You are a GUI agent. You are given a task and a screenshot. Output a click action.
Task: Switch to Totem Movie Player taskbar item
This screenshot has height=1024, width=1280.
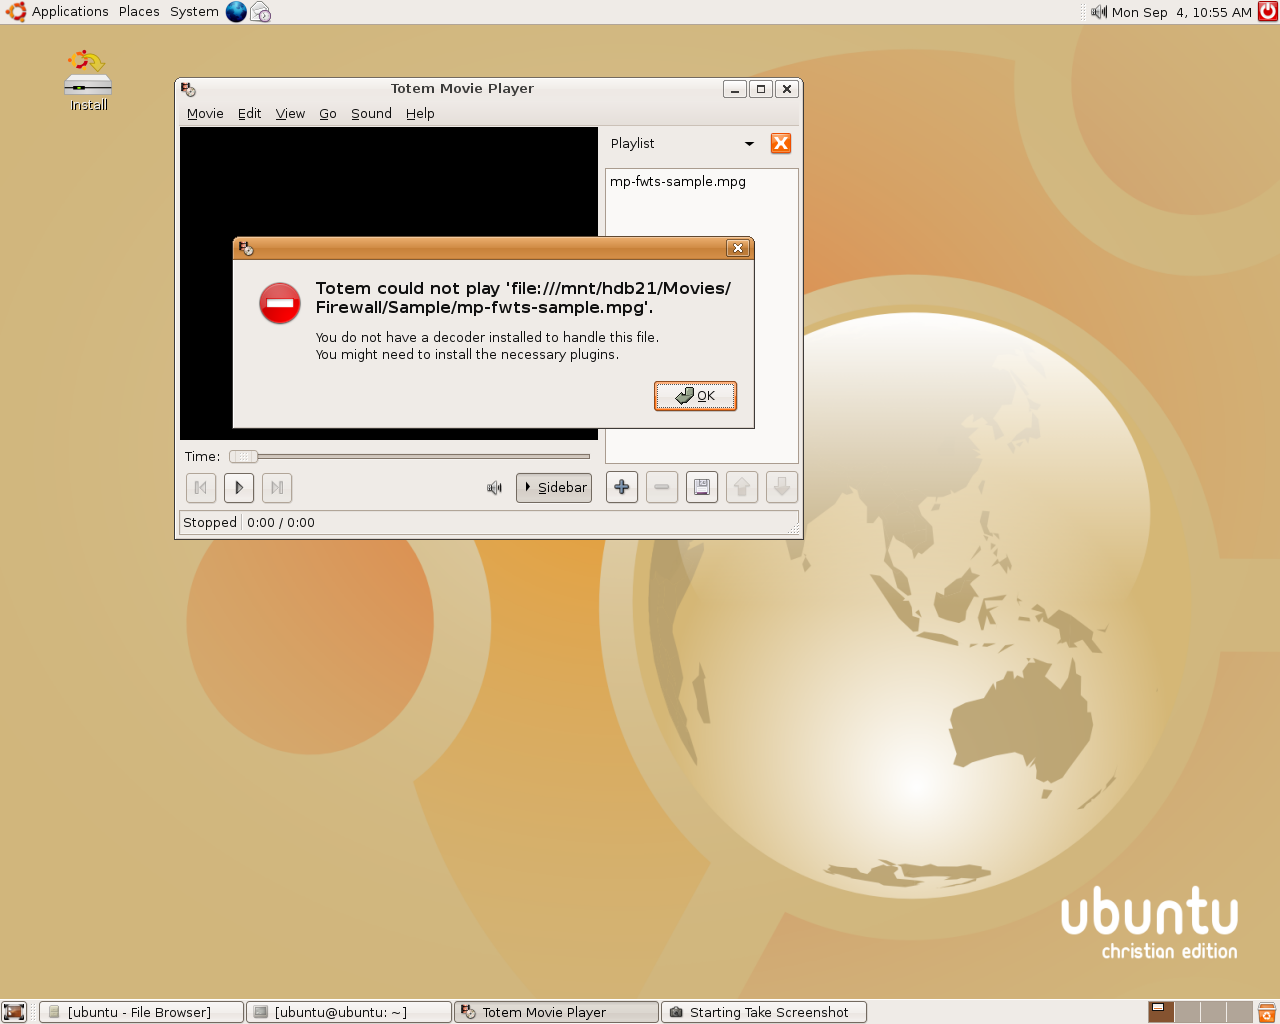click(x=556, y=1012)
